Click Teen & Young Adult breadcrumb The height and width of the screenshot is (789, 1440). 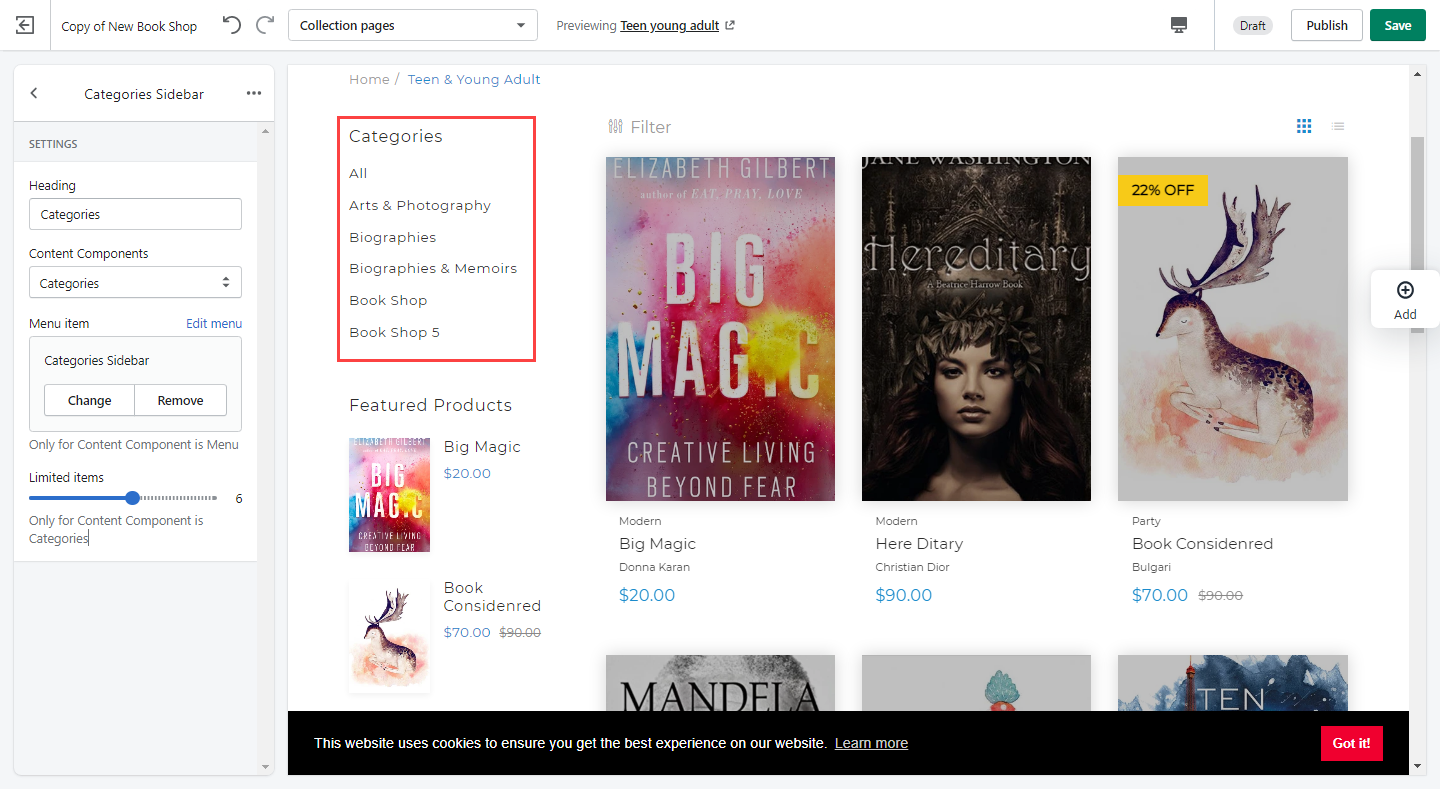tap(474, 79)
